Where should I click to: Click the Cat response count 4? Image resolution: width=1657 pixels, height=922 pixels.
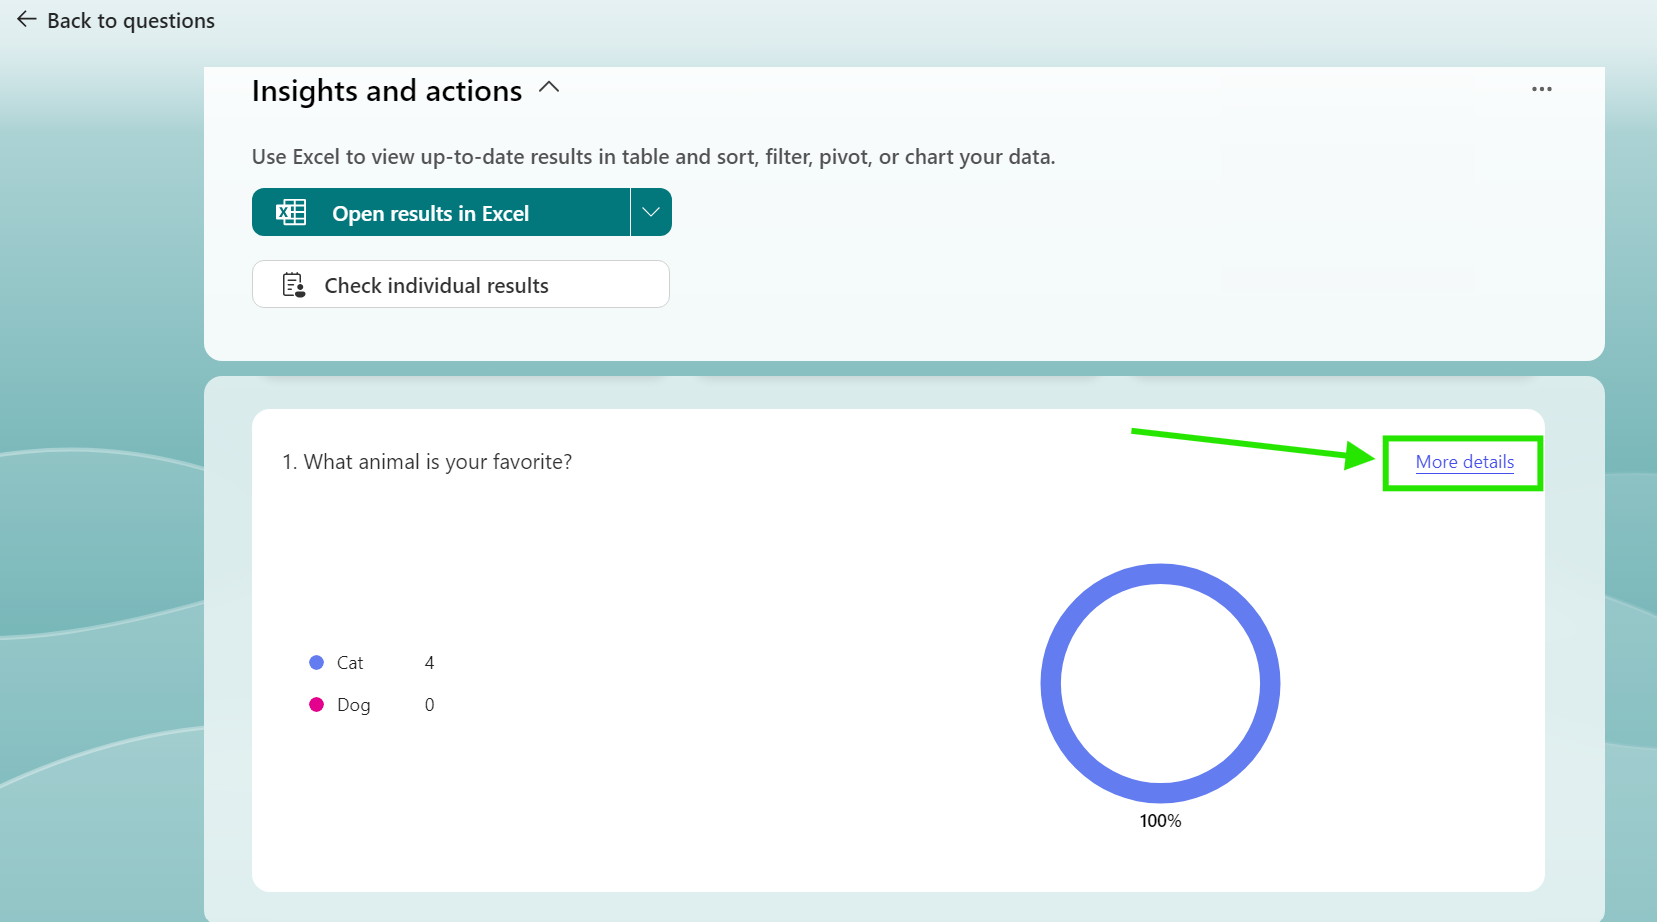[430, 663]
